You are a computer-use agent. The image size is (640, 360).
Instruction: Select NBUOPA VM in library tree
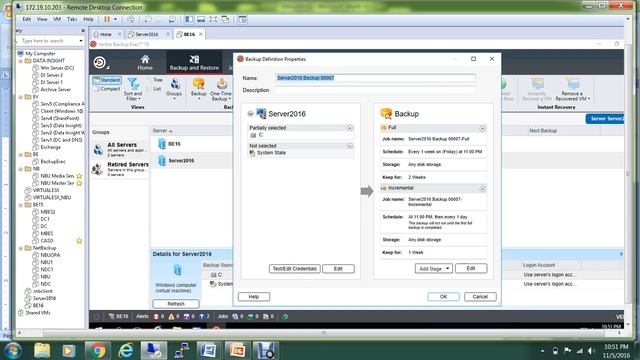(50, 255)
